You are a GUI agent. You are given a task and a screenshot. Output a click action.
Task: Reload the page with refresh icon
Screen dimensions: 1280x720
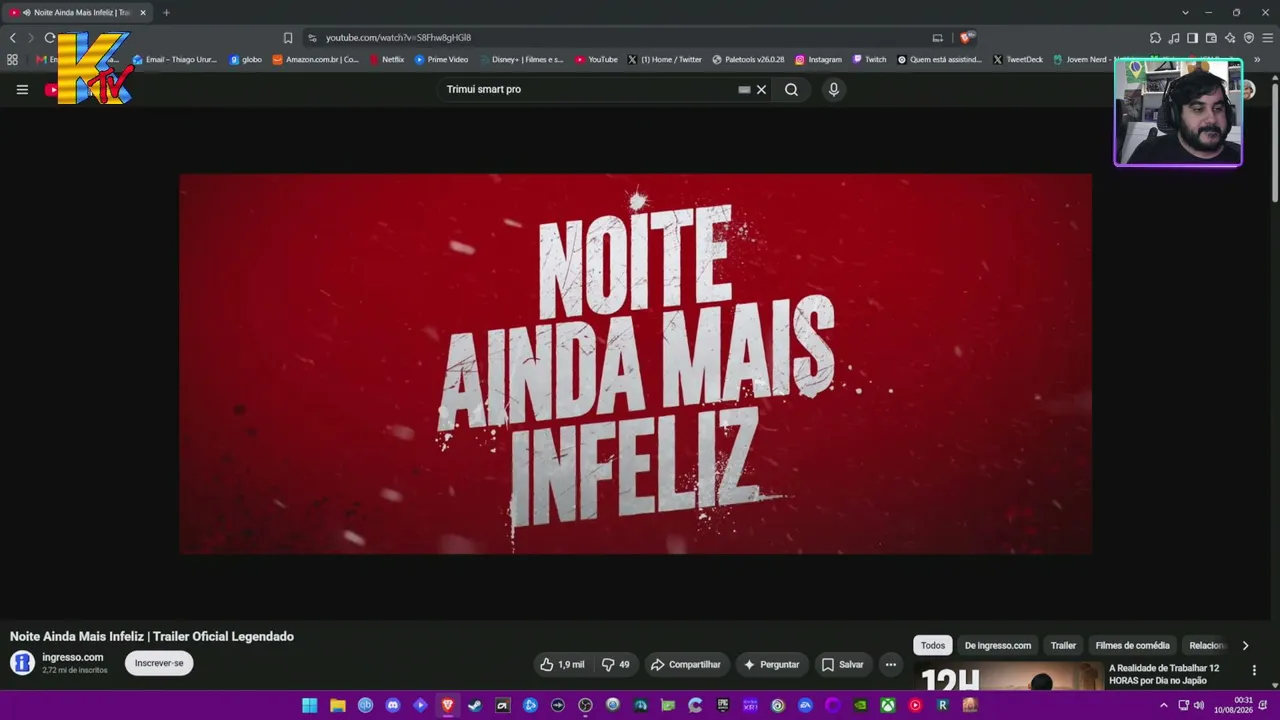coord(50,38)
